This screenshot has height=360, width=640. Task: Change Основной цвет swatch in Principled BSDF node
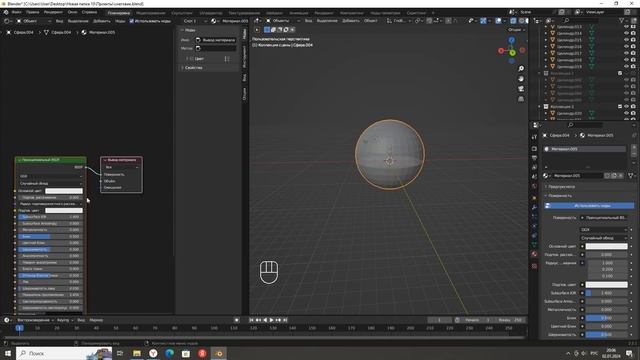[x=64, y=191]
